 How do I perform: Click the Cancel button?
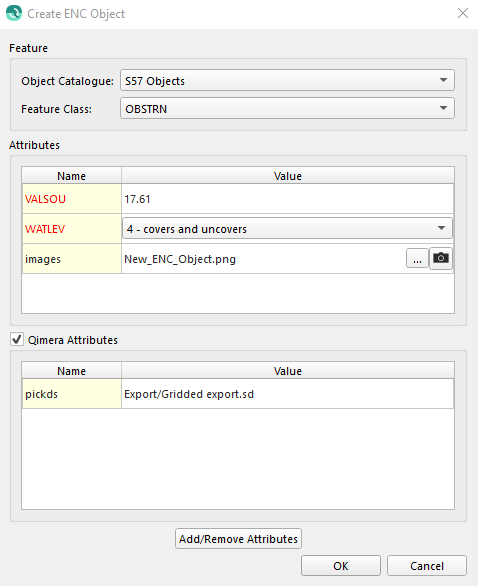point(427,565)
